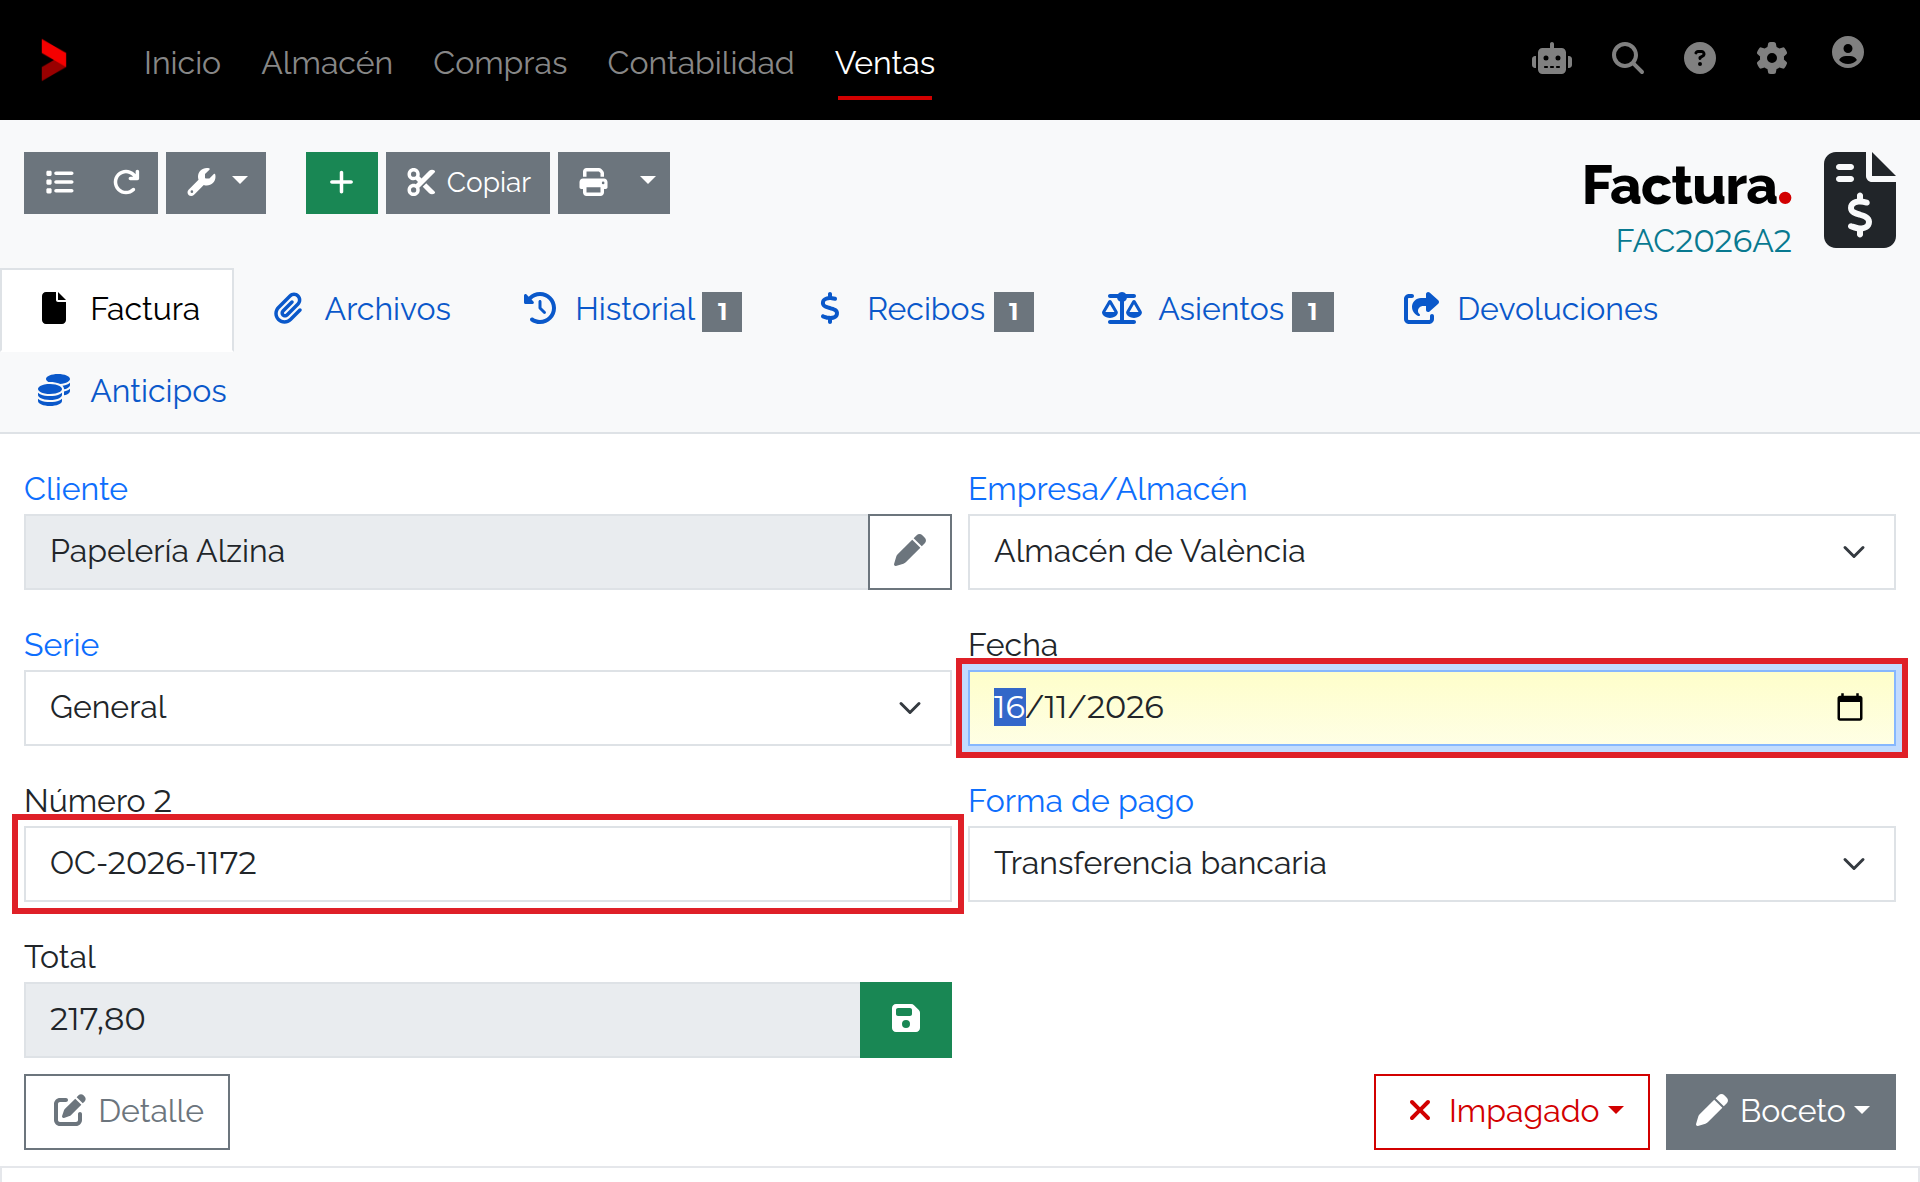Open the Impagado status dropdown

(x=1512, y=1112)
